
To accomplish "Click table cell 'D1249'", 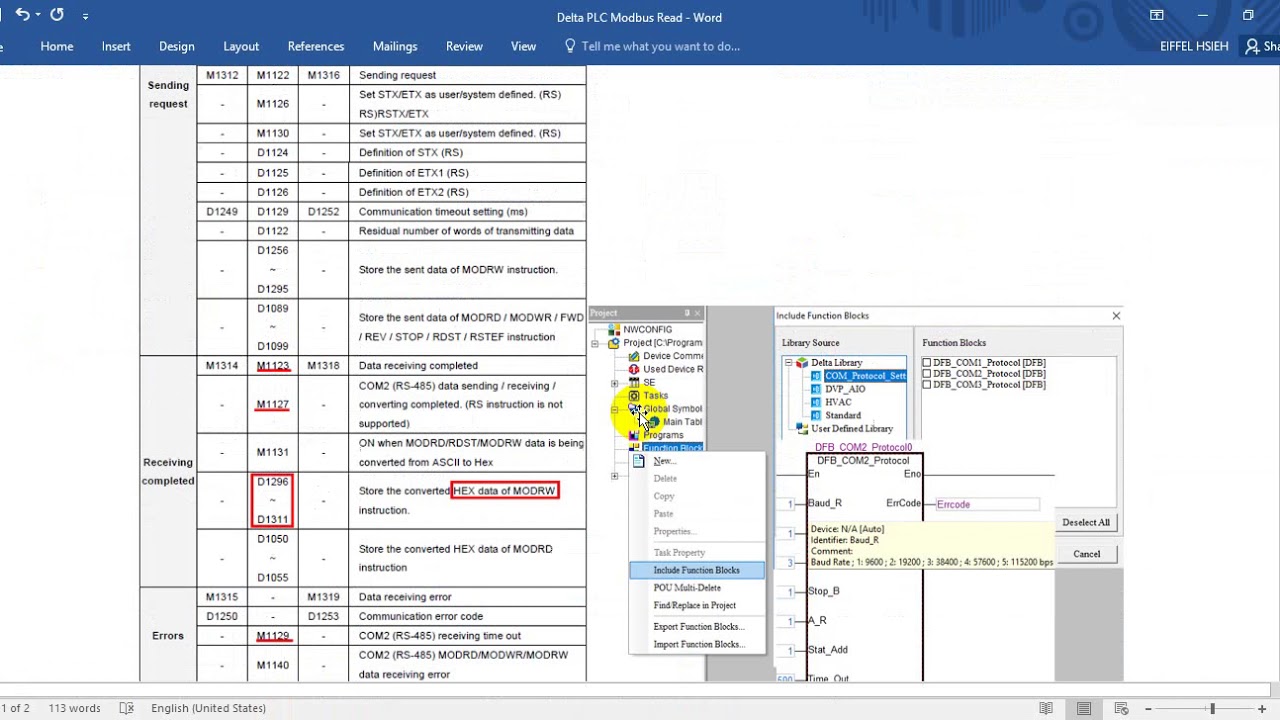I will [x=222, y=212].
